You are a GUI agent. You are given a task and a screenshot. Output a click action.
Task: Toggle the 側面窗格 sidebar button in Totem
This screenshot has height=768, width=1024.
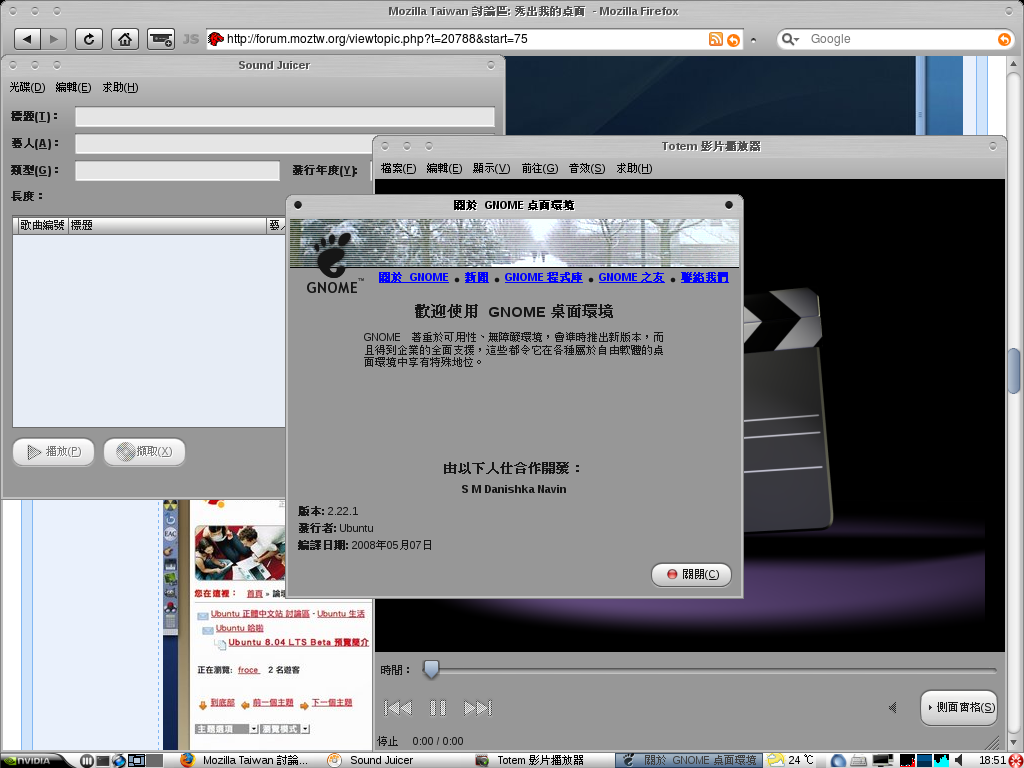click(958, 707)
